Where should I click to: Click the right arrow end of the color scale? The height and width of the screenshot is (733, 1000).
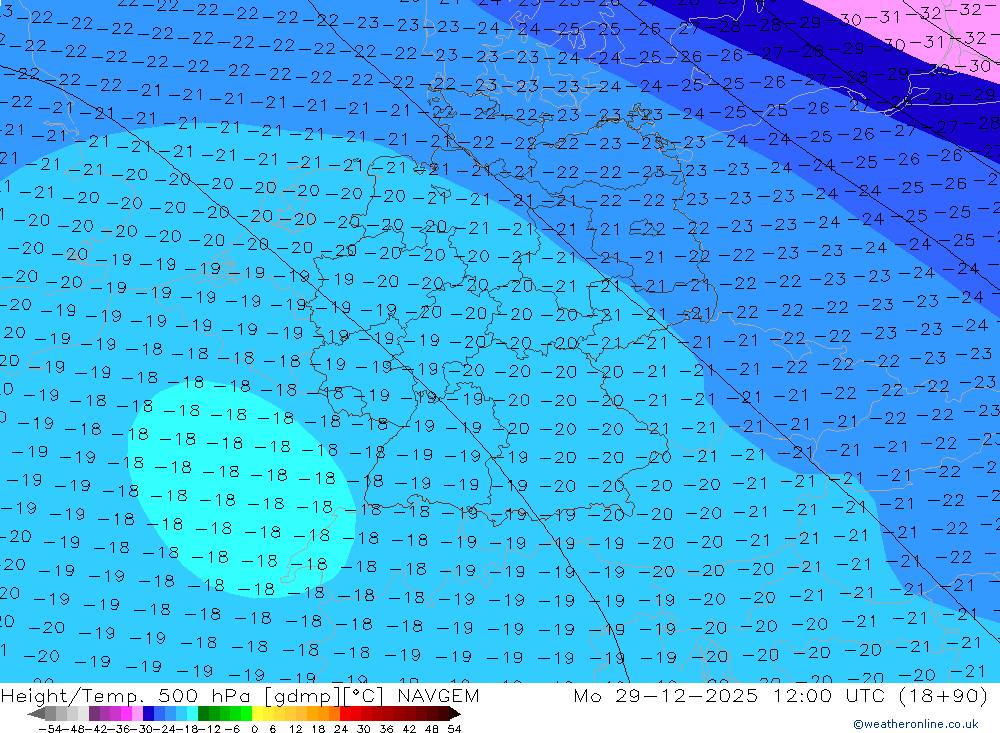point(455,714)
